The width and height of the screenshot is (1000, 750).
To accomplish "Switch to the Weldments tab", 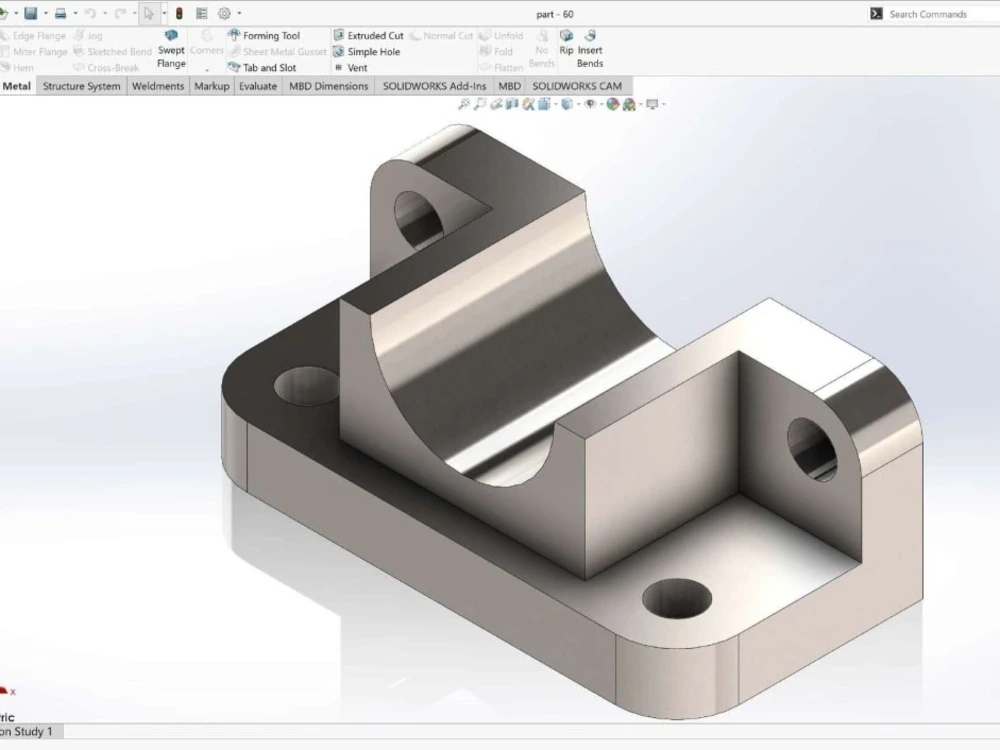I will [x=158, y=86].
